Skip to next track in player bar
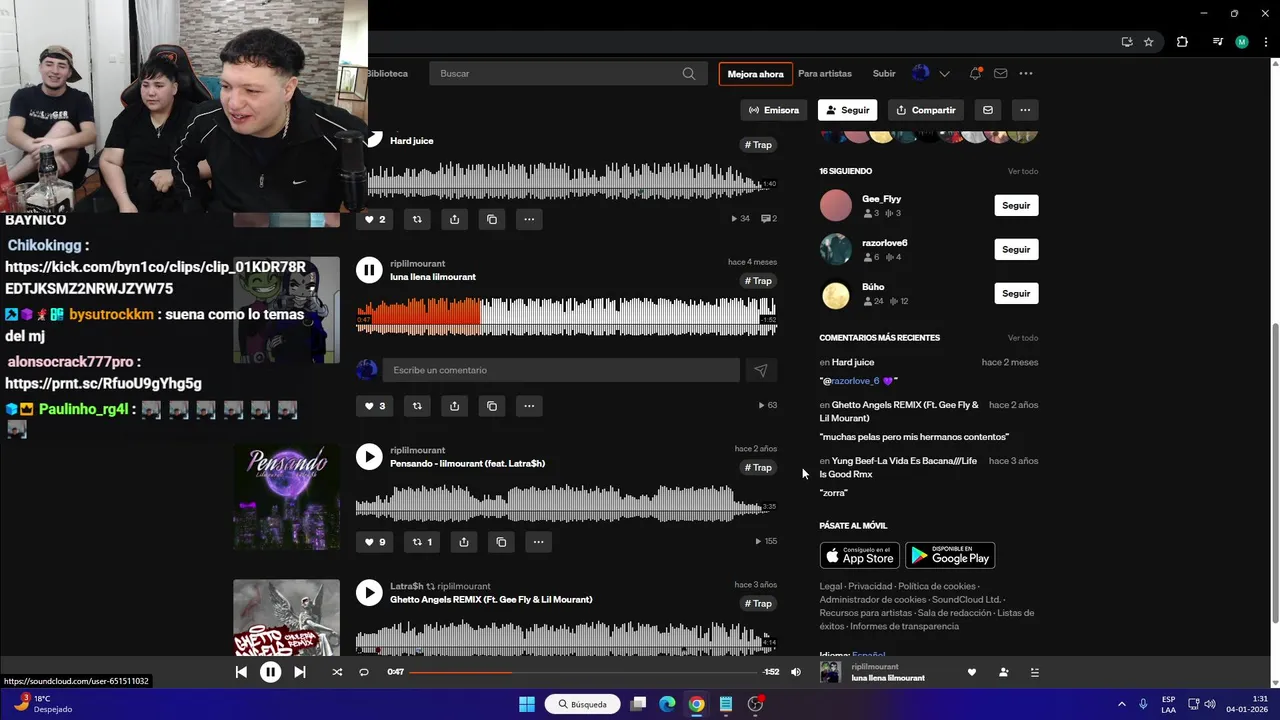This screenshot has width=1280, height=720. tap(299, 672)
